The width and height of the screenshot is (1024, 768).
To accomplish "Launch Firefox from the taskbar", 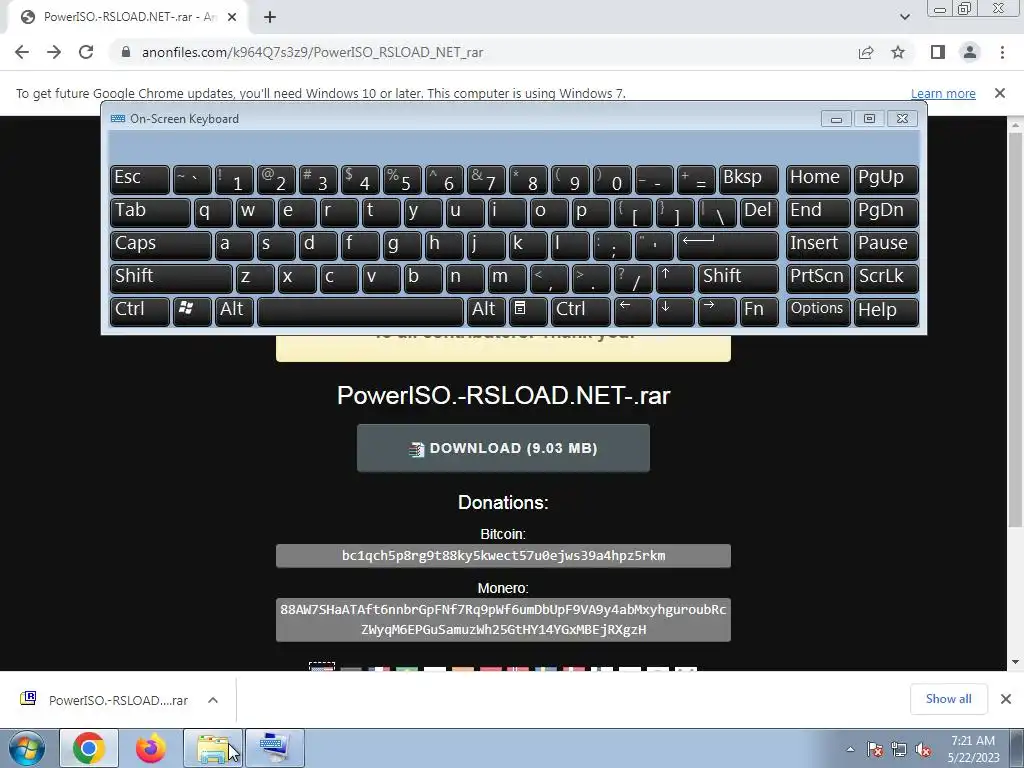I will 150,748.
